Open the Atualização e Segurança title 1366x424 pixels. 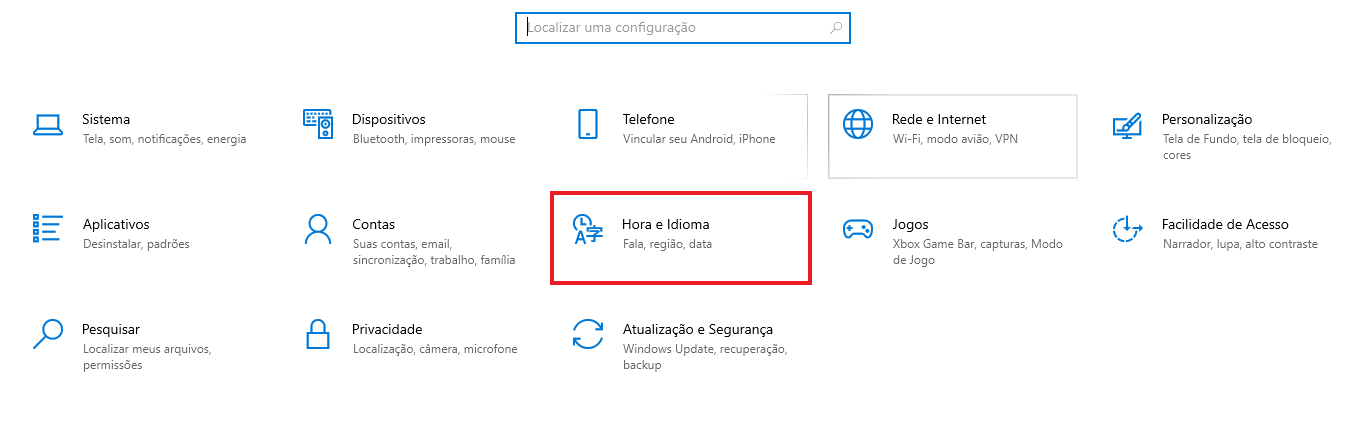698,329
